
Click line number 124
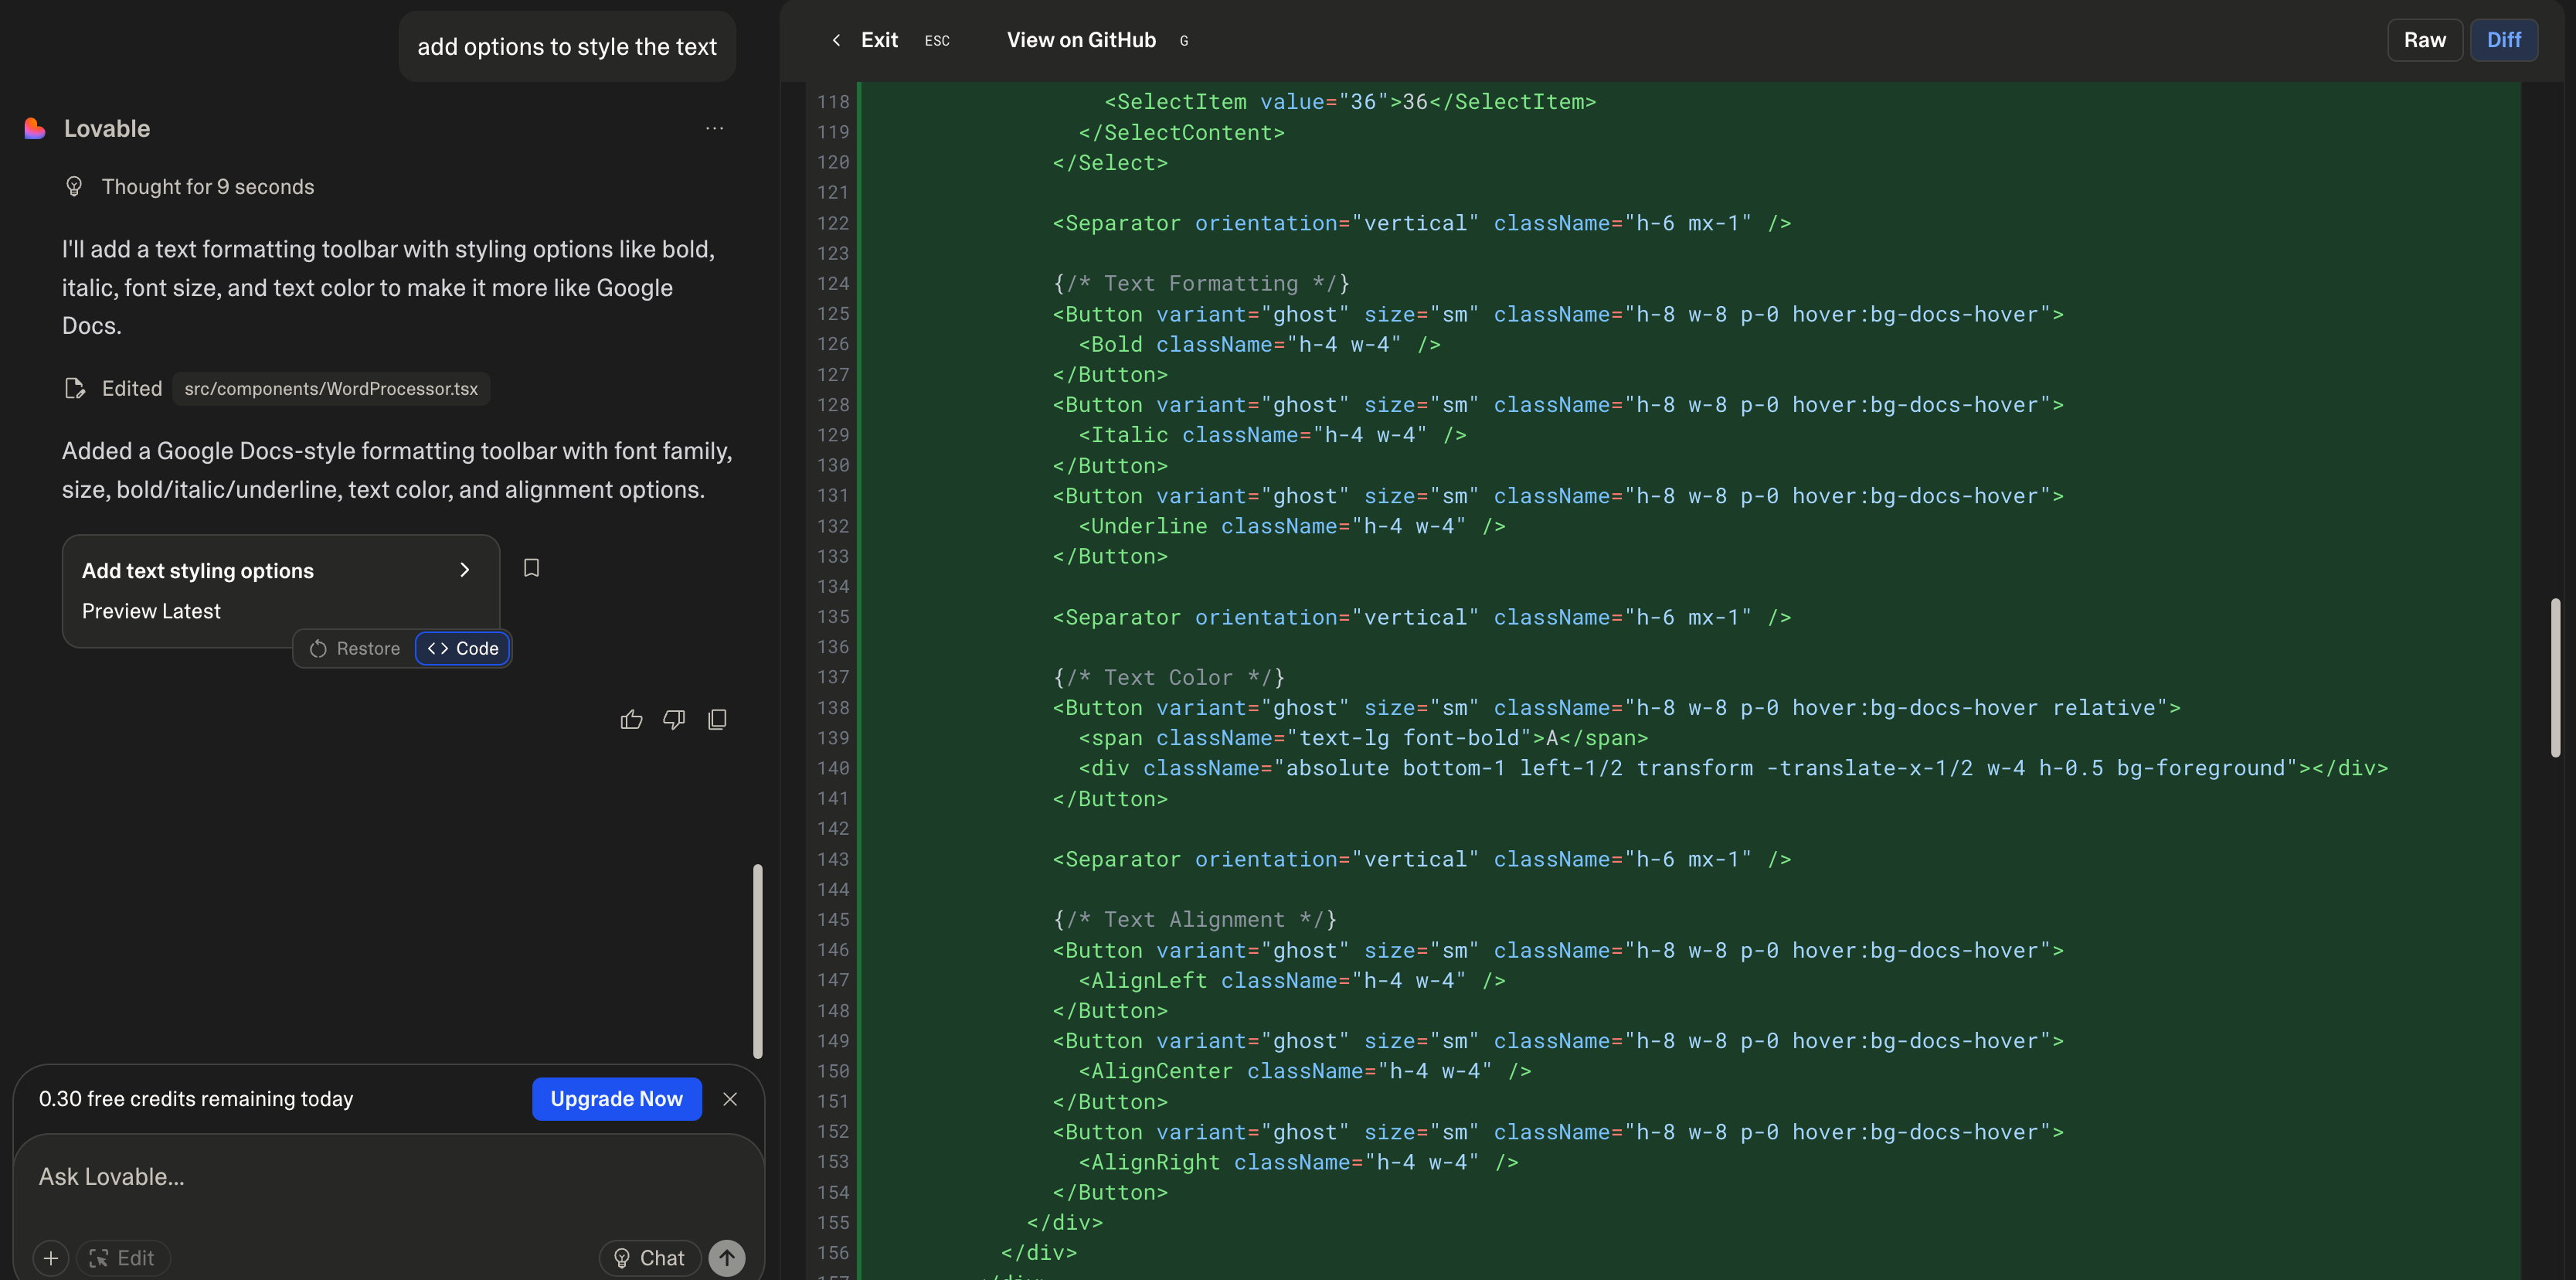[x=833, y=283]
